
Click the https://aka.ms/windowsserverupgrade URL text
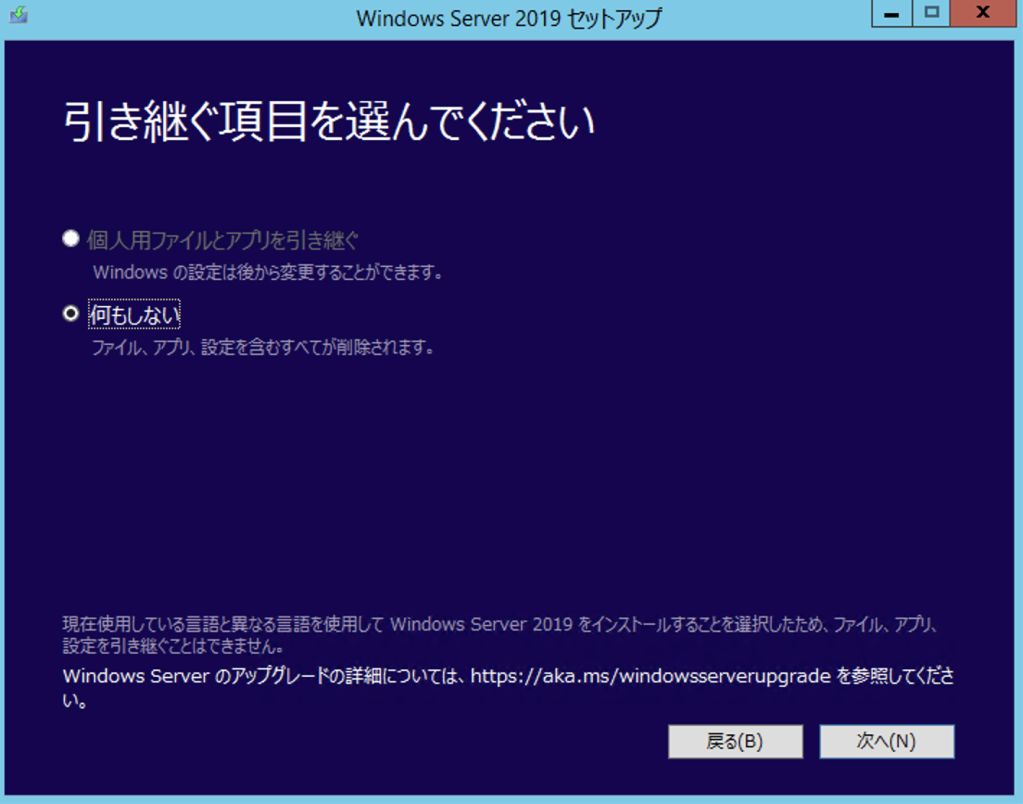pyautogui.click(x=650, y=675)
